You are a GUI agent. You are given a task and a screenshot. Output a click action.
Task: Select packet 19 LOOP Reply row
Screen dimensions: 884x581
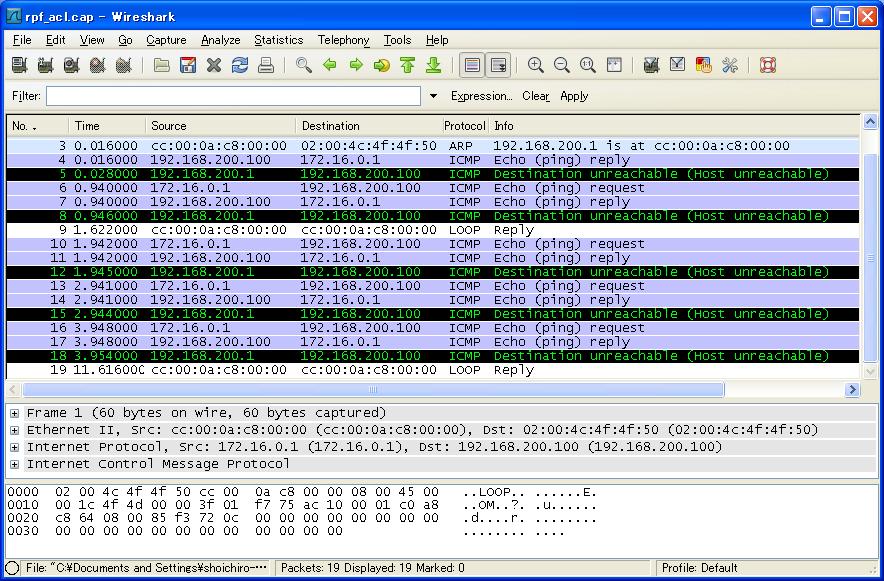(x=432, y=370)
